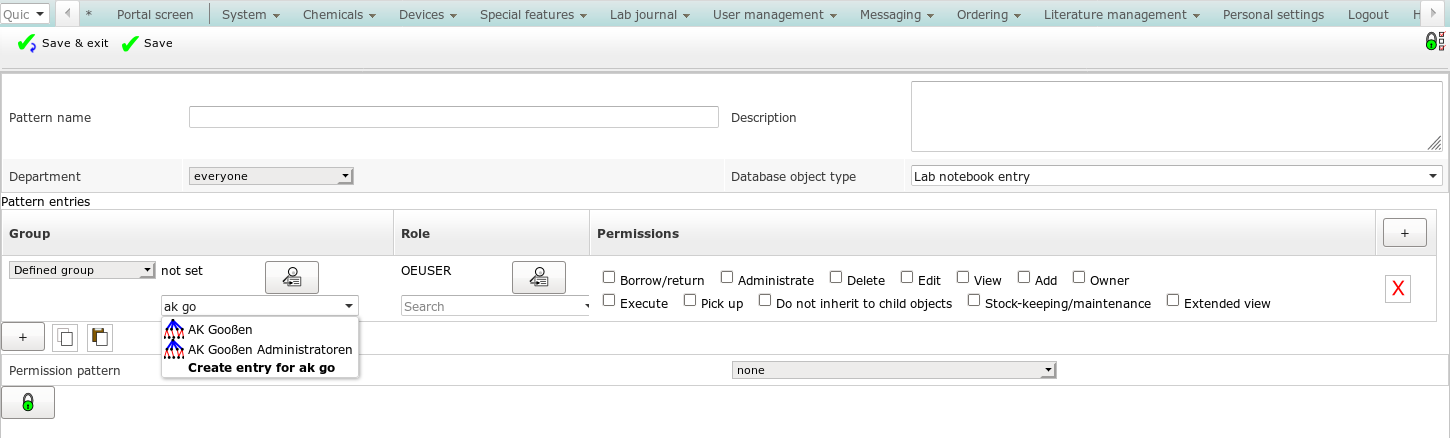The height and width of the screenshot is (438, 1450).
Task: Click the green lock permission button
Action: coord(28,402)
